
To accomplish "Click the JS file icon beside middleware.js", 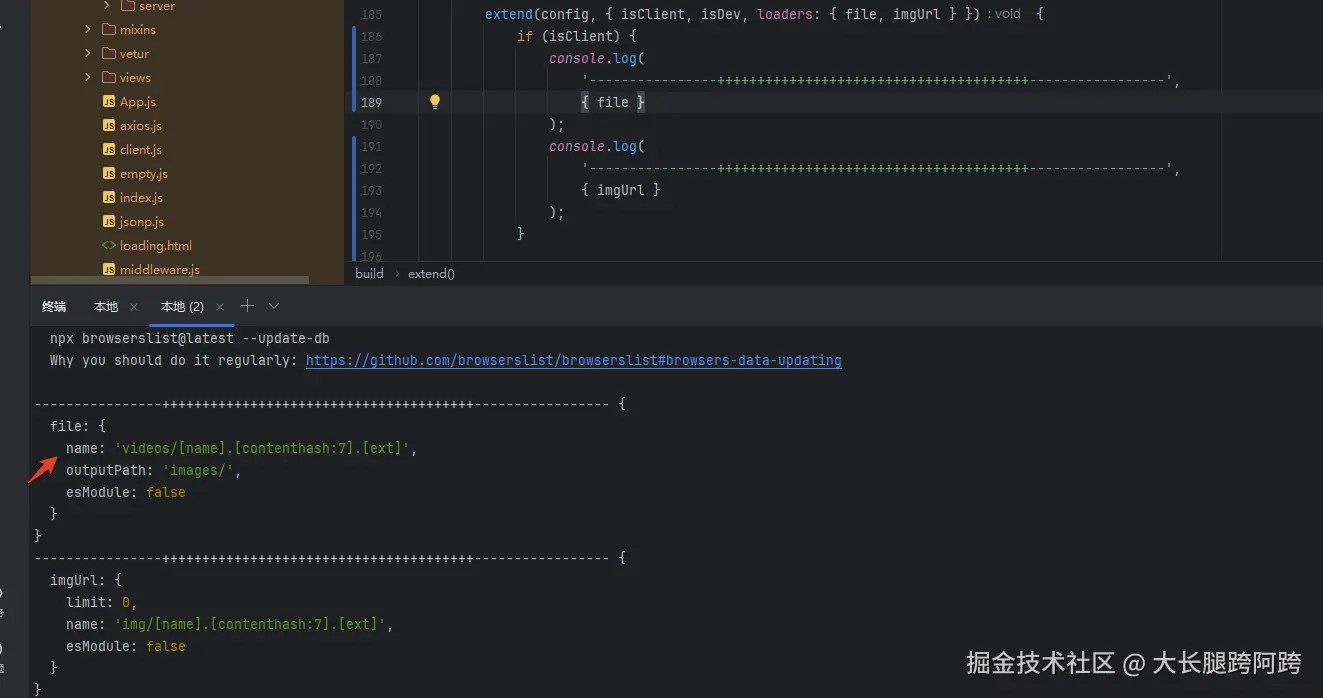I will coord(109,270).
